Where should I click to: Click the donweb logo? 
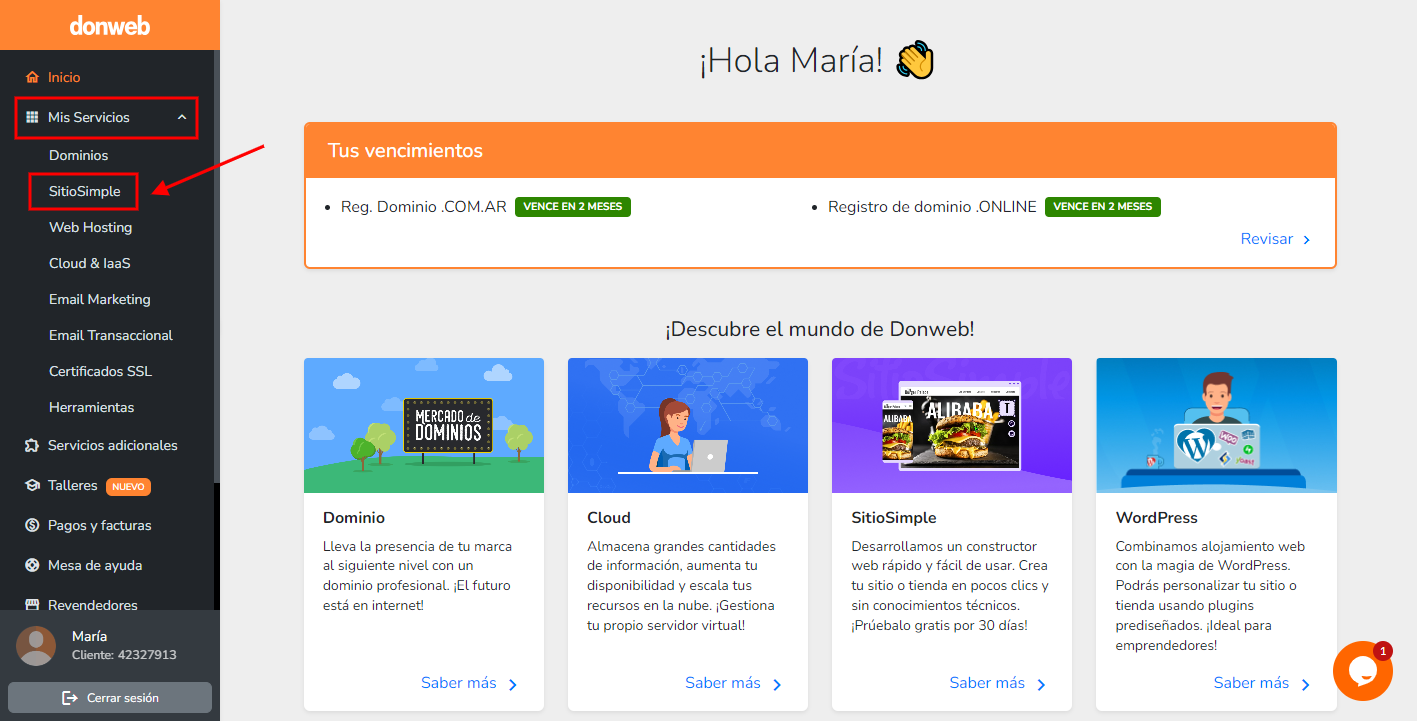tap(110, 25)
